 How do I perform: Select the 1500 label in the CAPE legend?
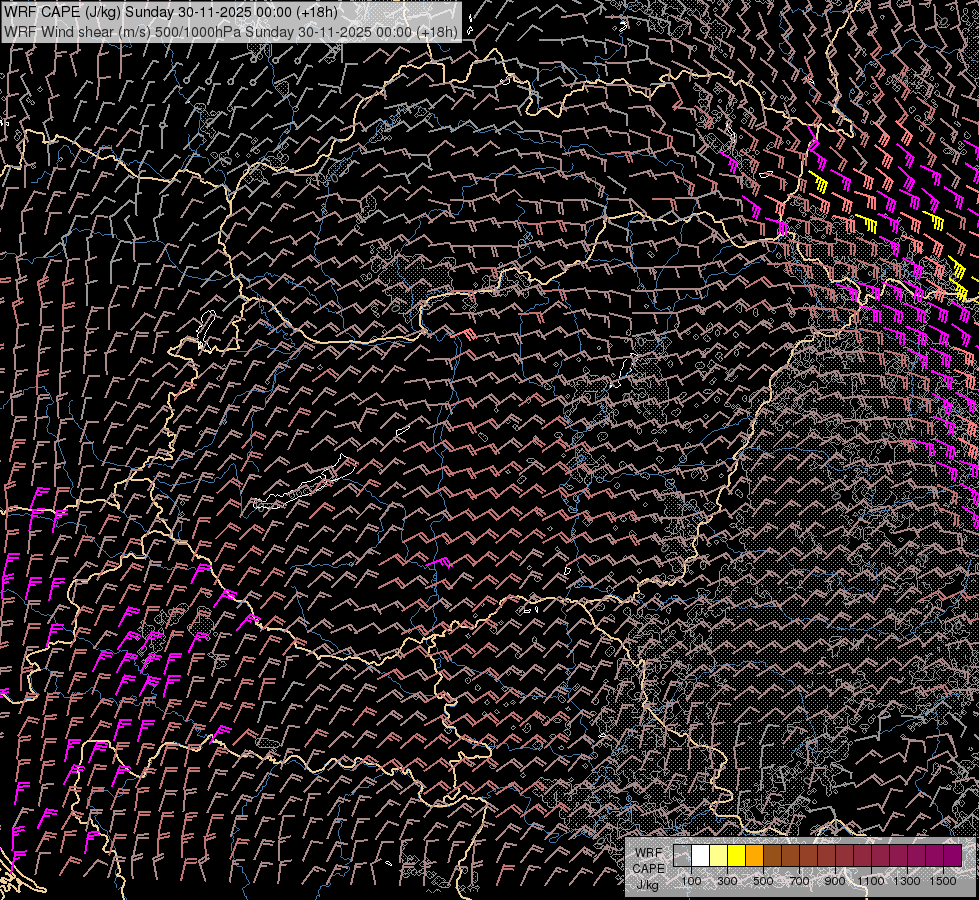[x=943, y=881]
